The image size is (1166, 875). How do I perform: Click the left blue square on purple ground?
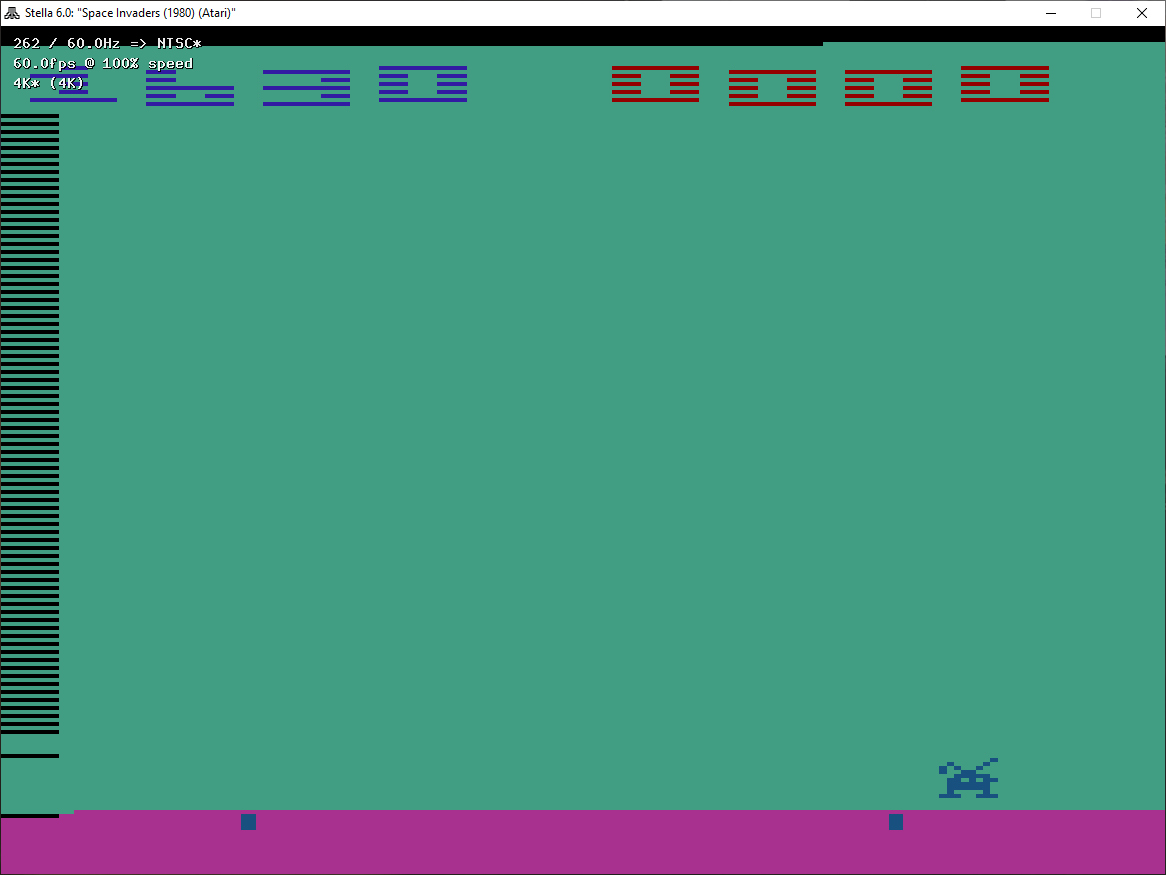coord(248,821)
